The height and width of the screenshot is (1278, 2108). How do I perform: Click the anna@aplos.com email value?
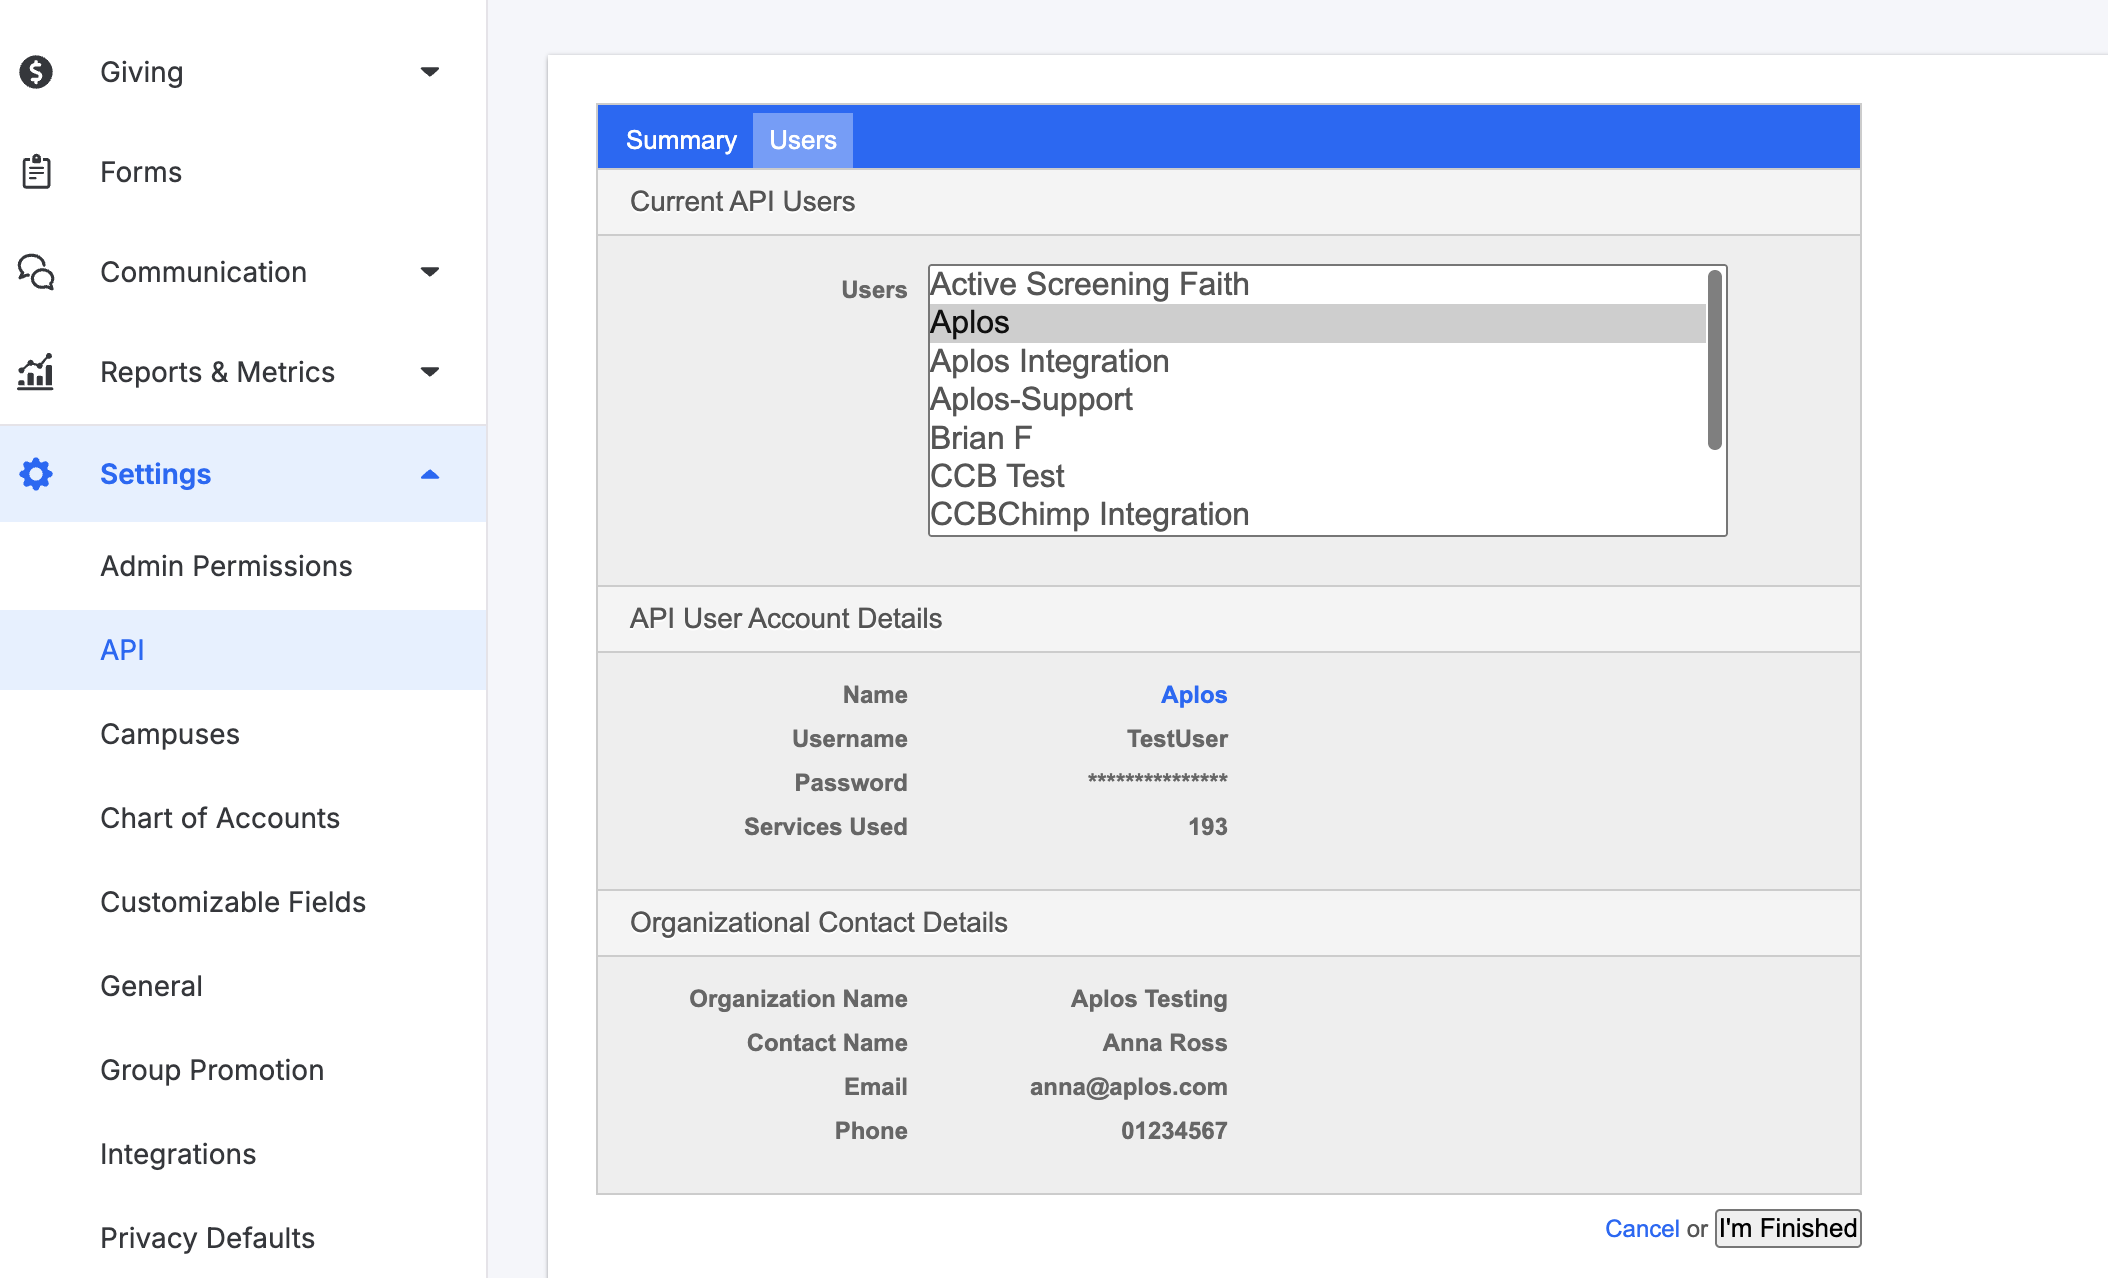pos(1129,1087)
